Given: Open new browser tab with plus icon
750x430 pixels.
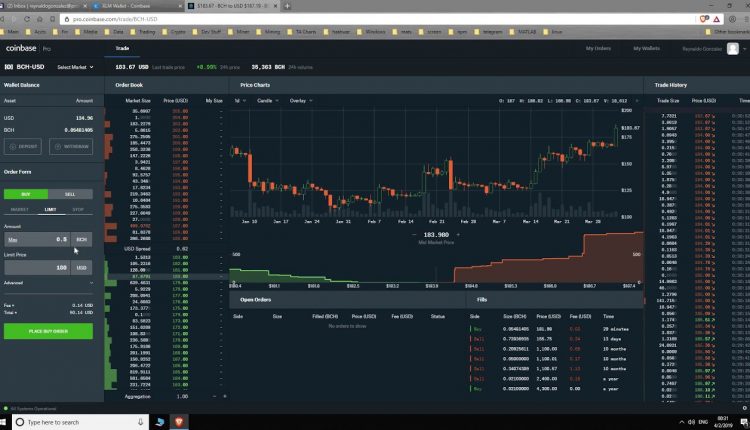Looking at the screenshot, I should coord(287,6).
